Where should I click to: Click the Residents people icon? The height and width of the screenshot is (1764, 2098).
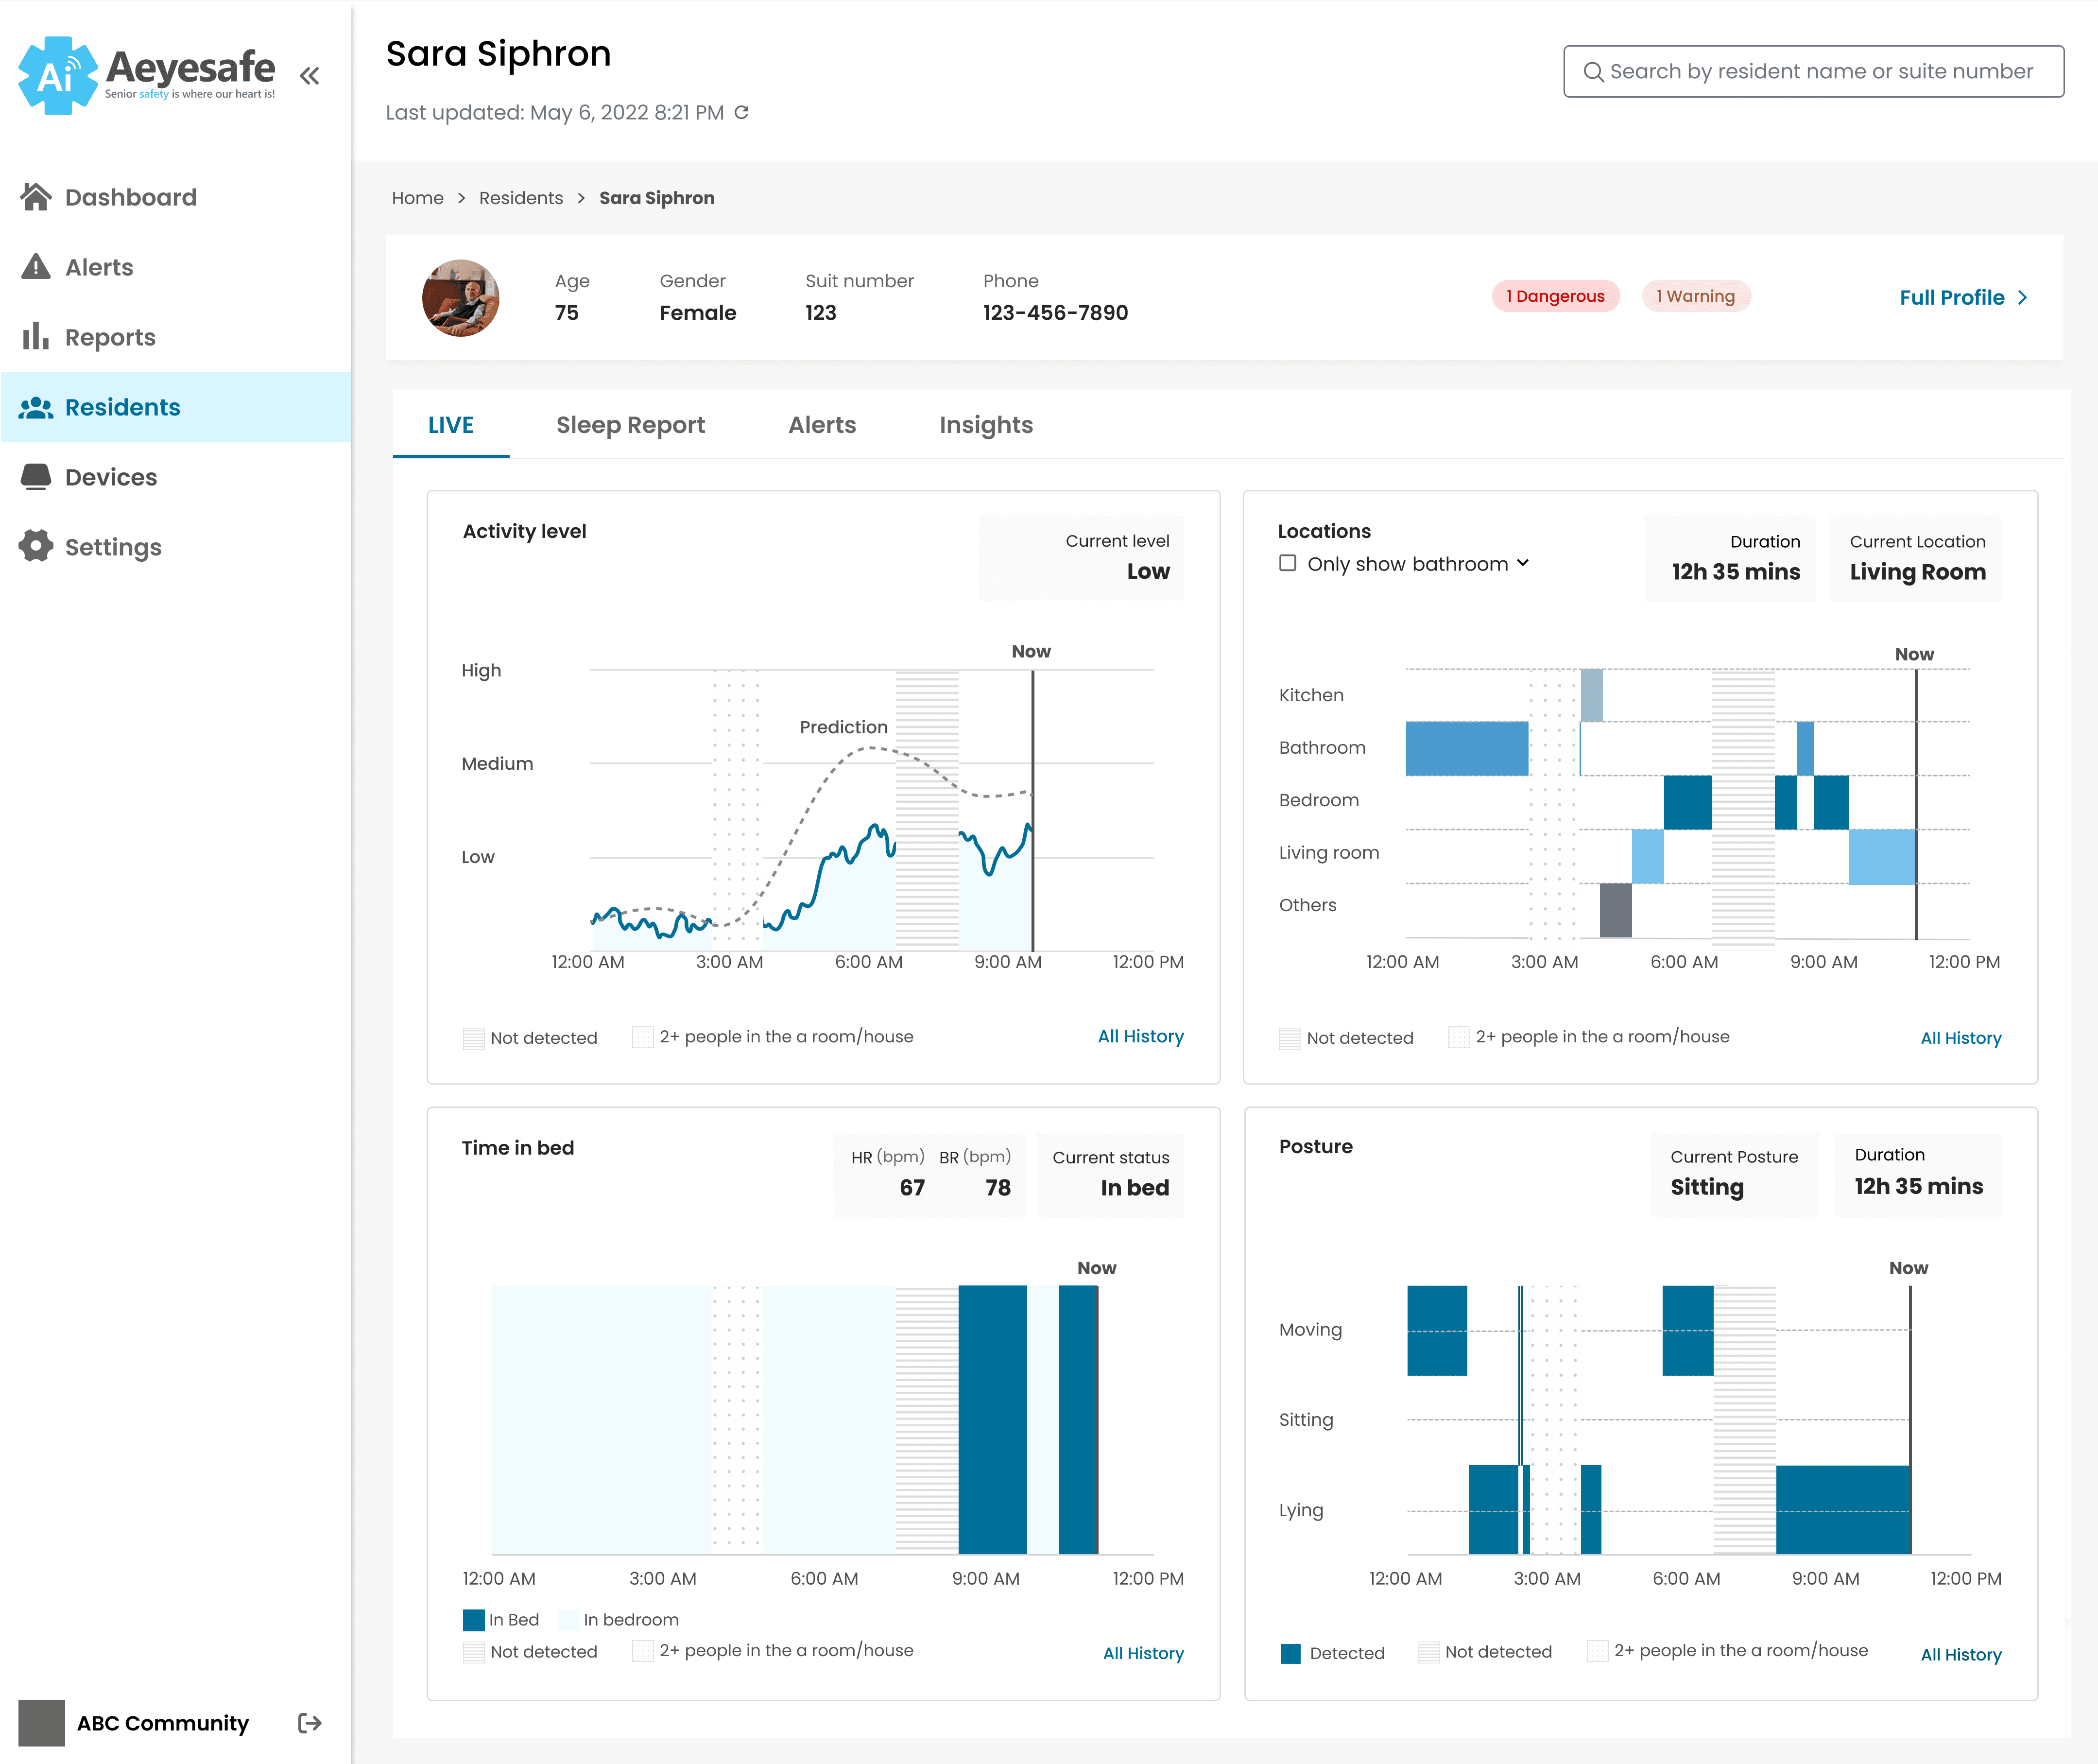(36, 407)
